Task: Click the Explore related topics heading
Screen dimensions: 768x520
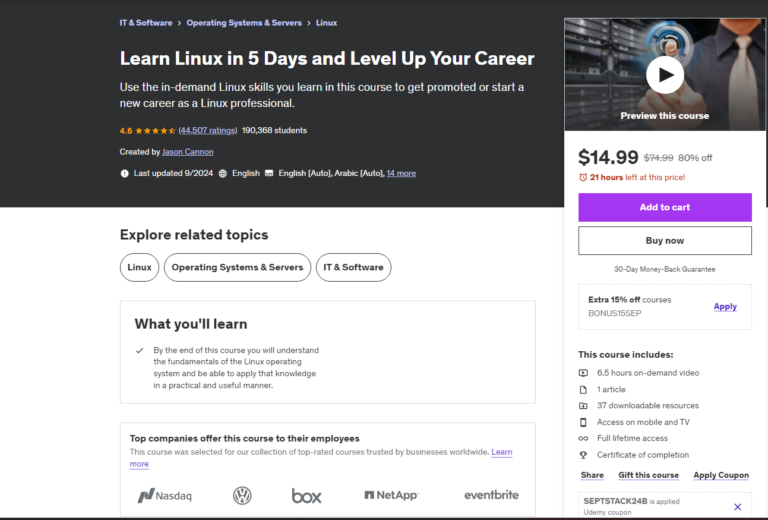Action: click(194, 235)
